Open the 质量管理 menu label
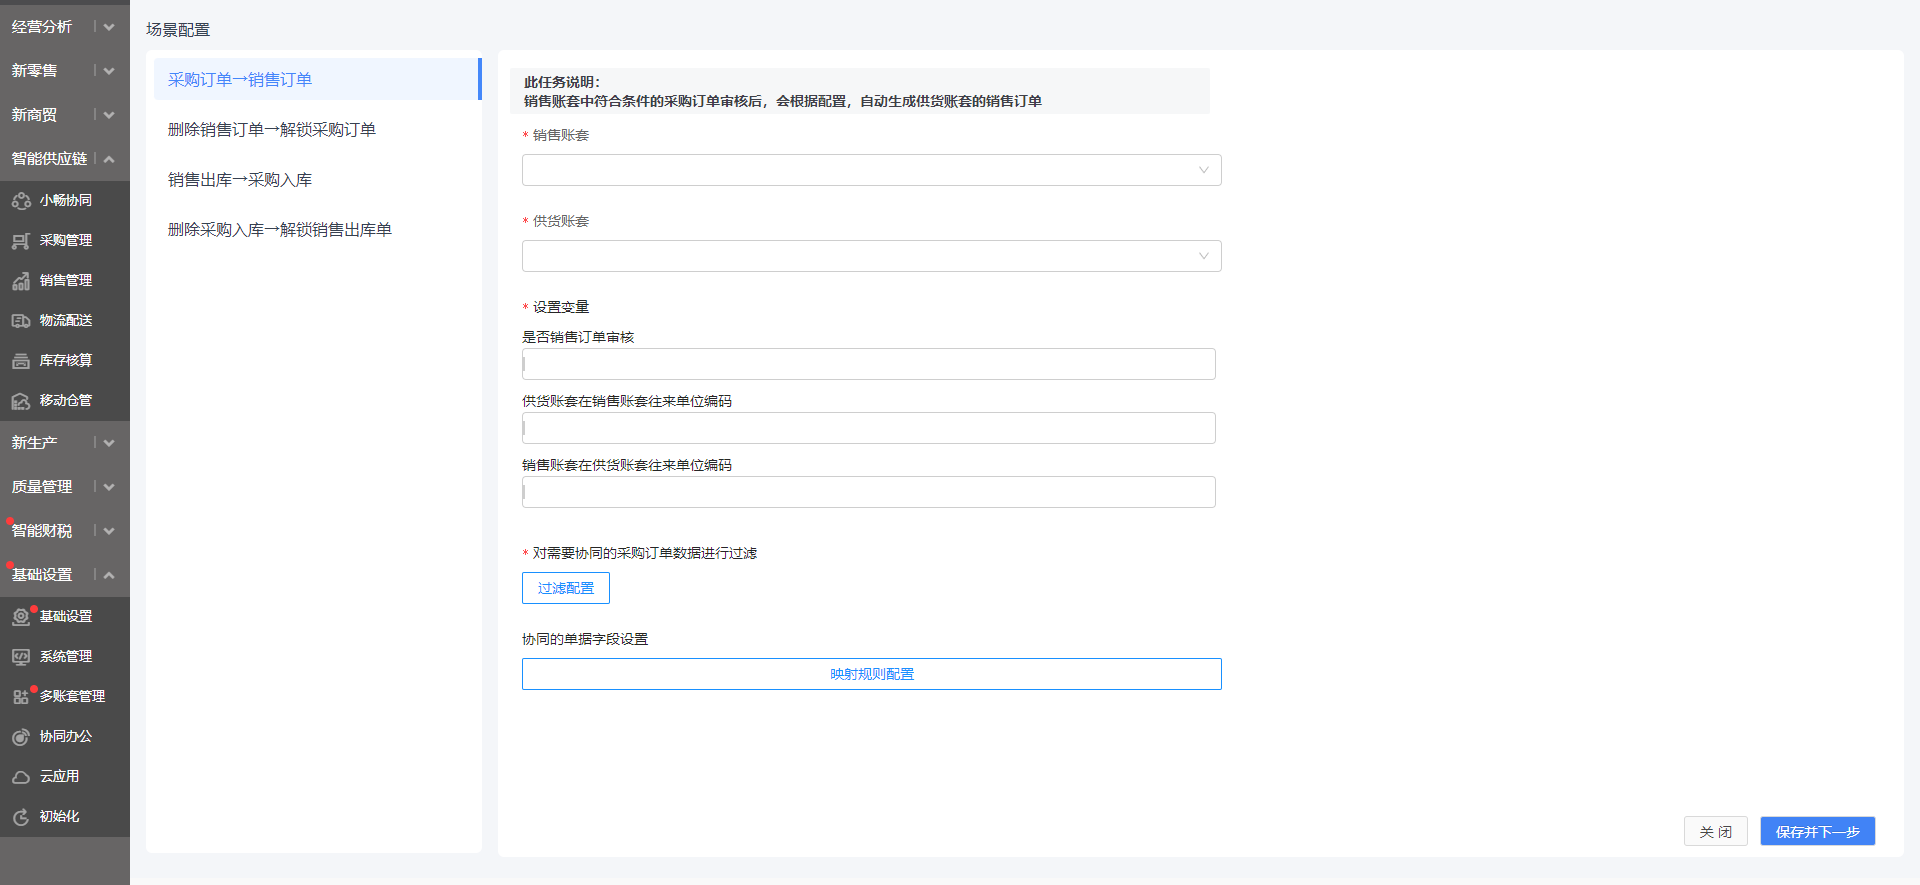 click(42, 487)
